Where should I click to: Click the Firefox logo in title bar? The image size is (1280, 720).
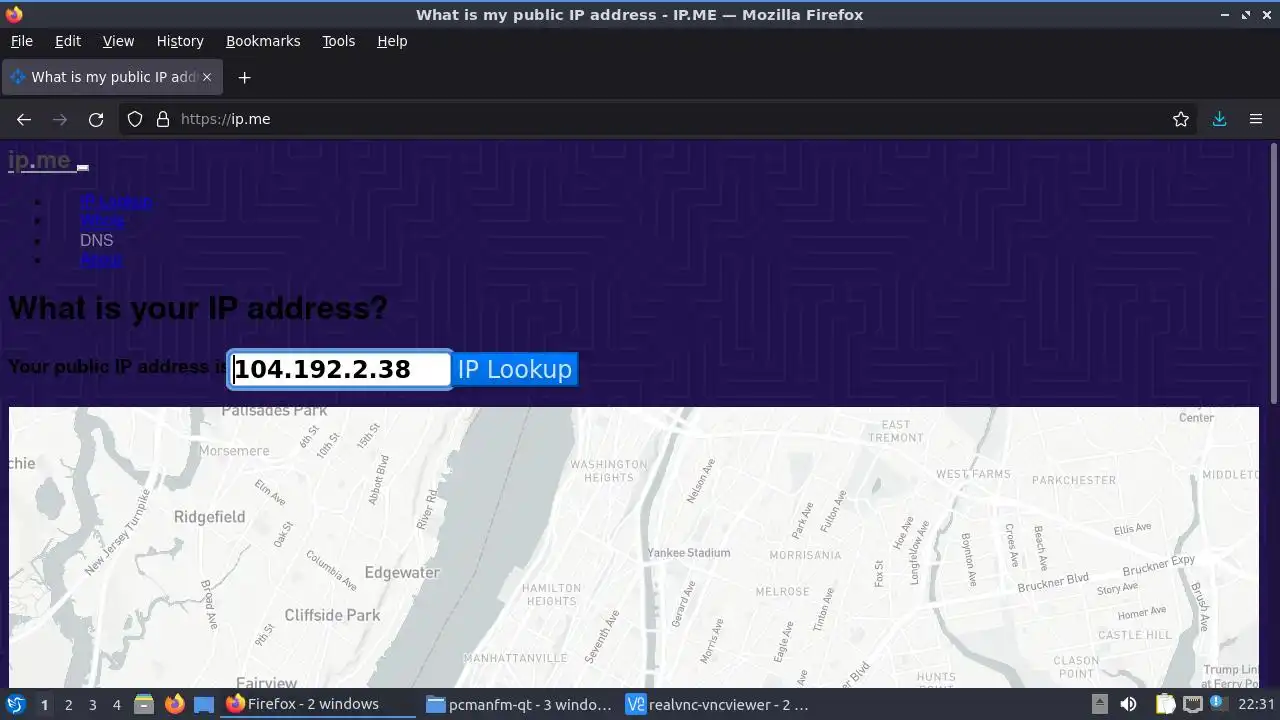point(13,14)
